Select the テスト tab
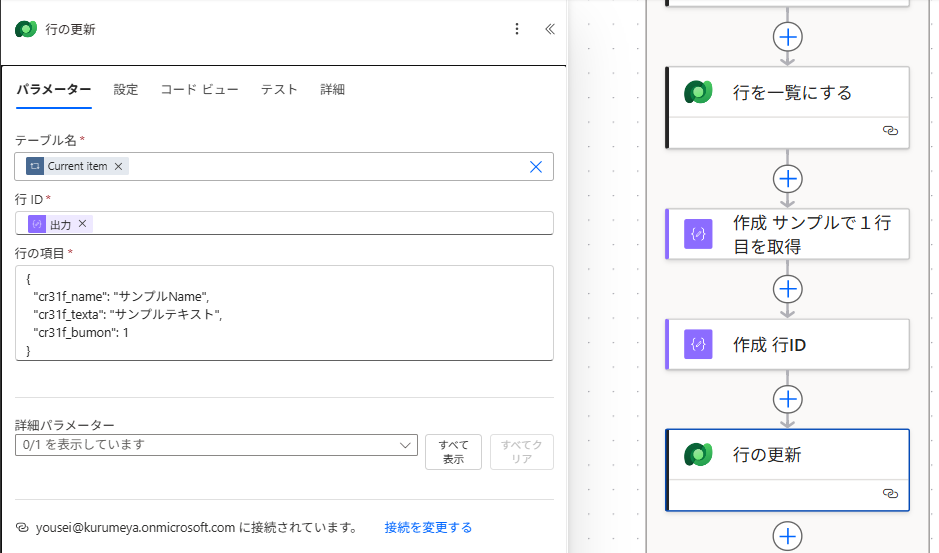Screen dimensions: 939x553 click(279, 89)
